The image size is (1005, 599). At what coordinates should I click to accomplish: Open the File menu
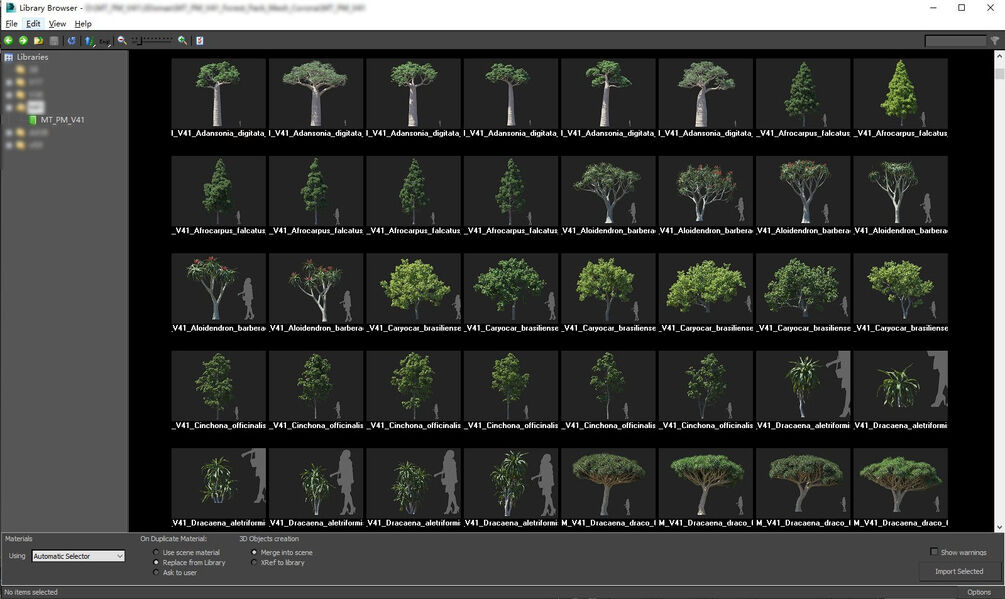click(11, 23)
